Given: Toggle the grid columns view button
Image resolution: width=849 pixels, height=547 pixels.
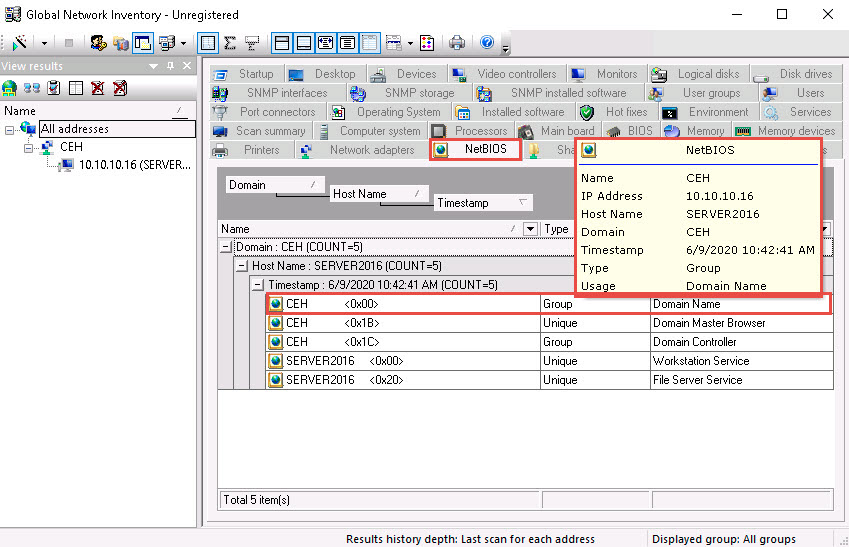Looking at the screenshot, I should tap(208, 43).
